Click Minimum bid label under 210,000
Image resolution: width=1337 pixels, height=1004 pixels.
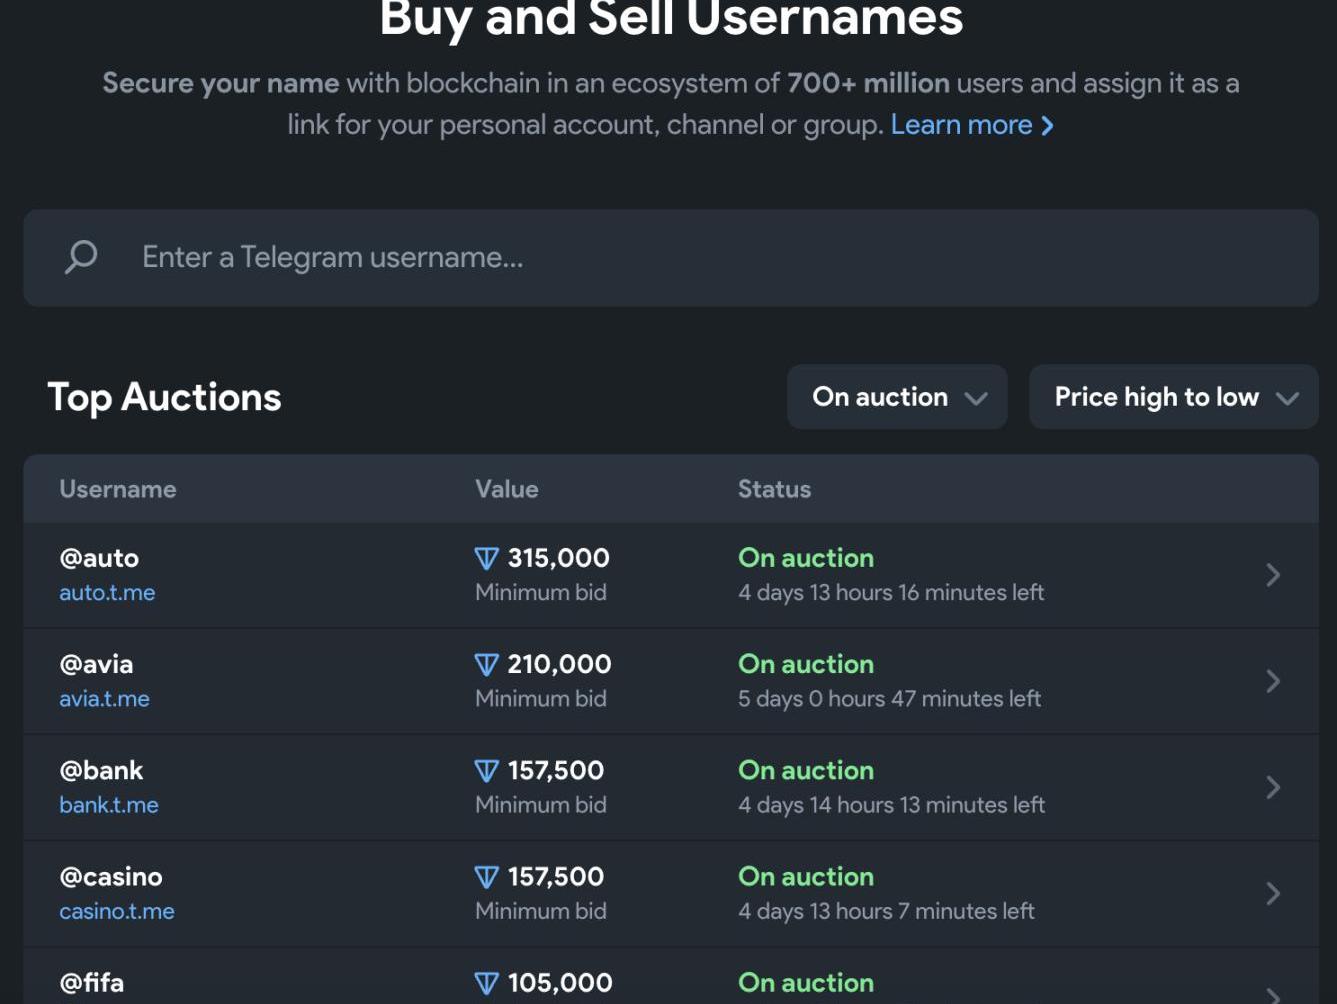(x=541, y=698)
